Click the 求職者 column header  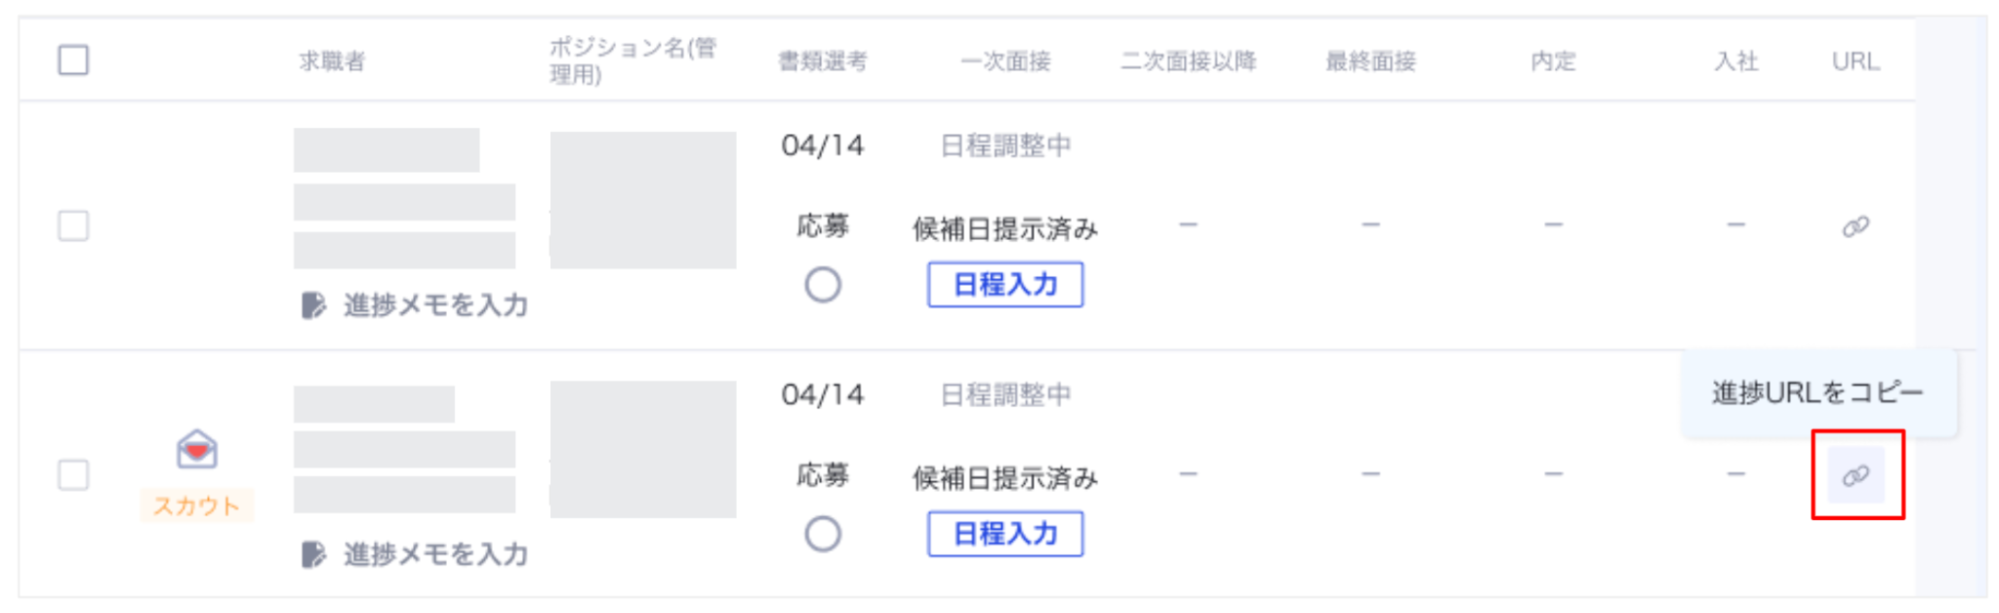pyautogui.click(x=332, y=61)
